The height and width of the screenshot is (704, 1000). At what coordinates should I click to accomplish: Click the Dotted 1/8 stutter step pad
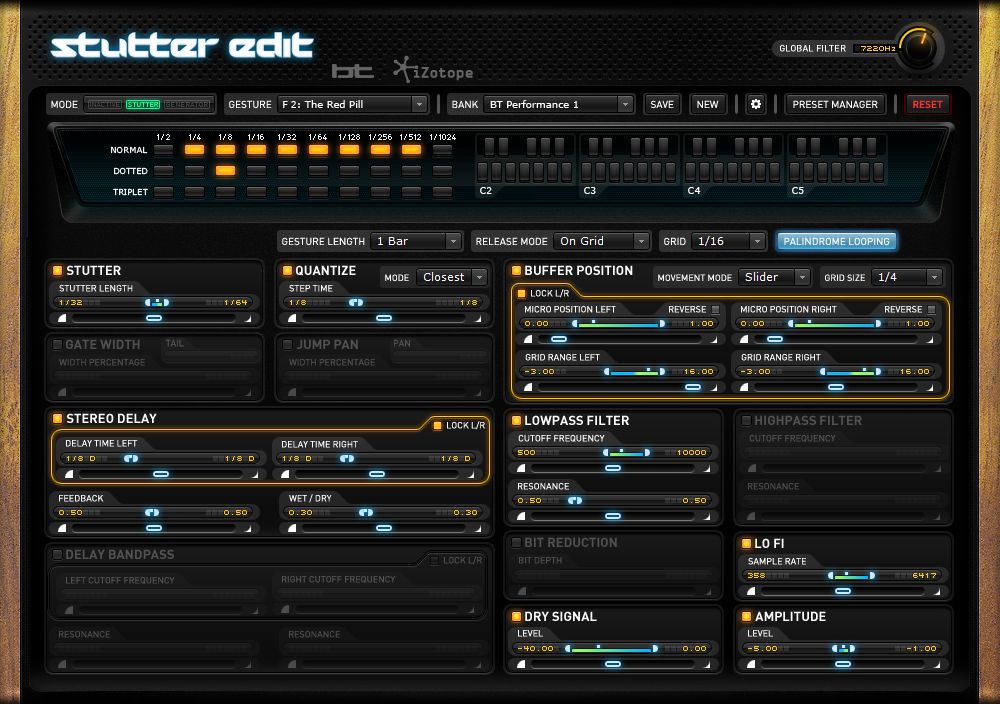pyautogui.click(x=225, y=170)
